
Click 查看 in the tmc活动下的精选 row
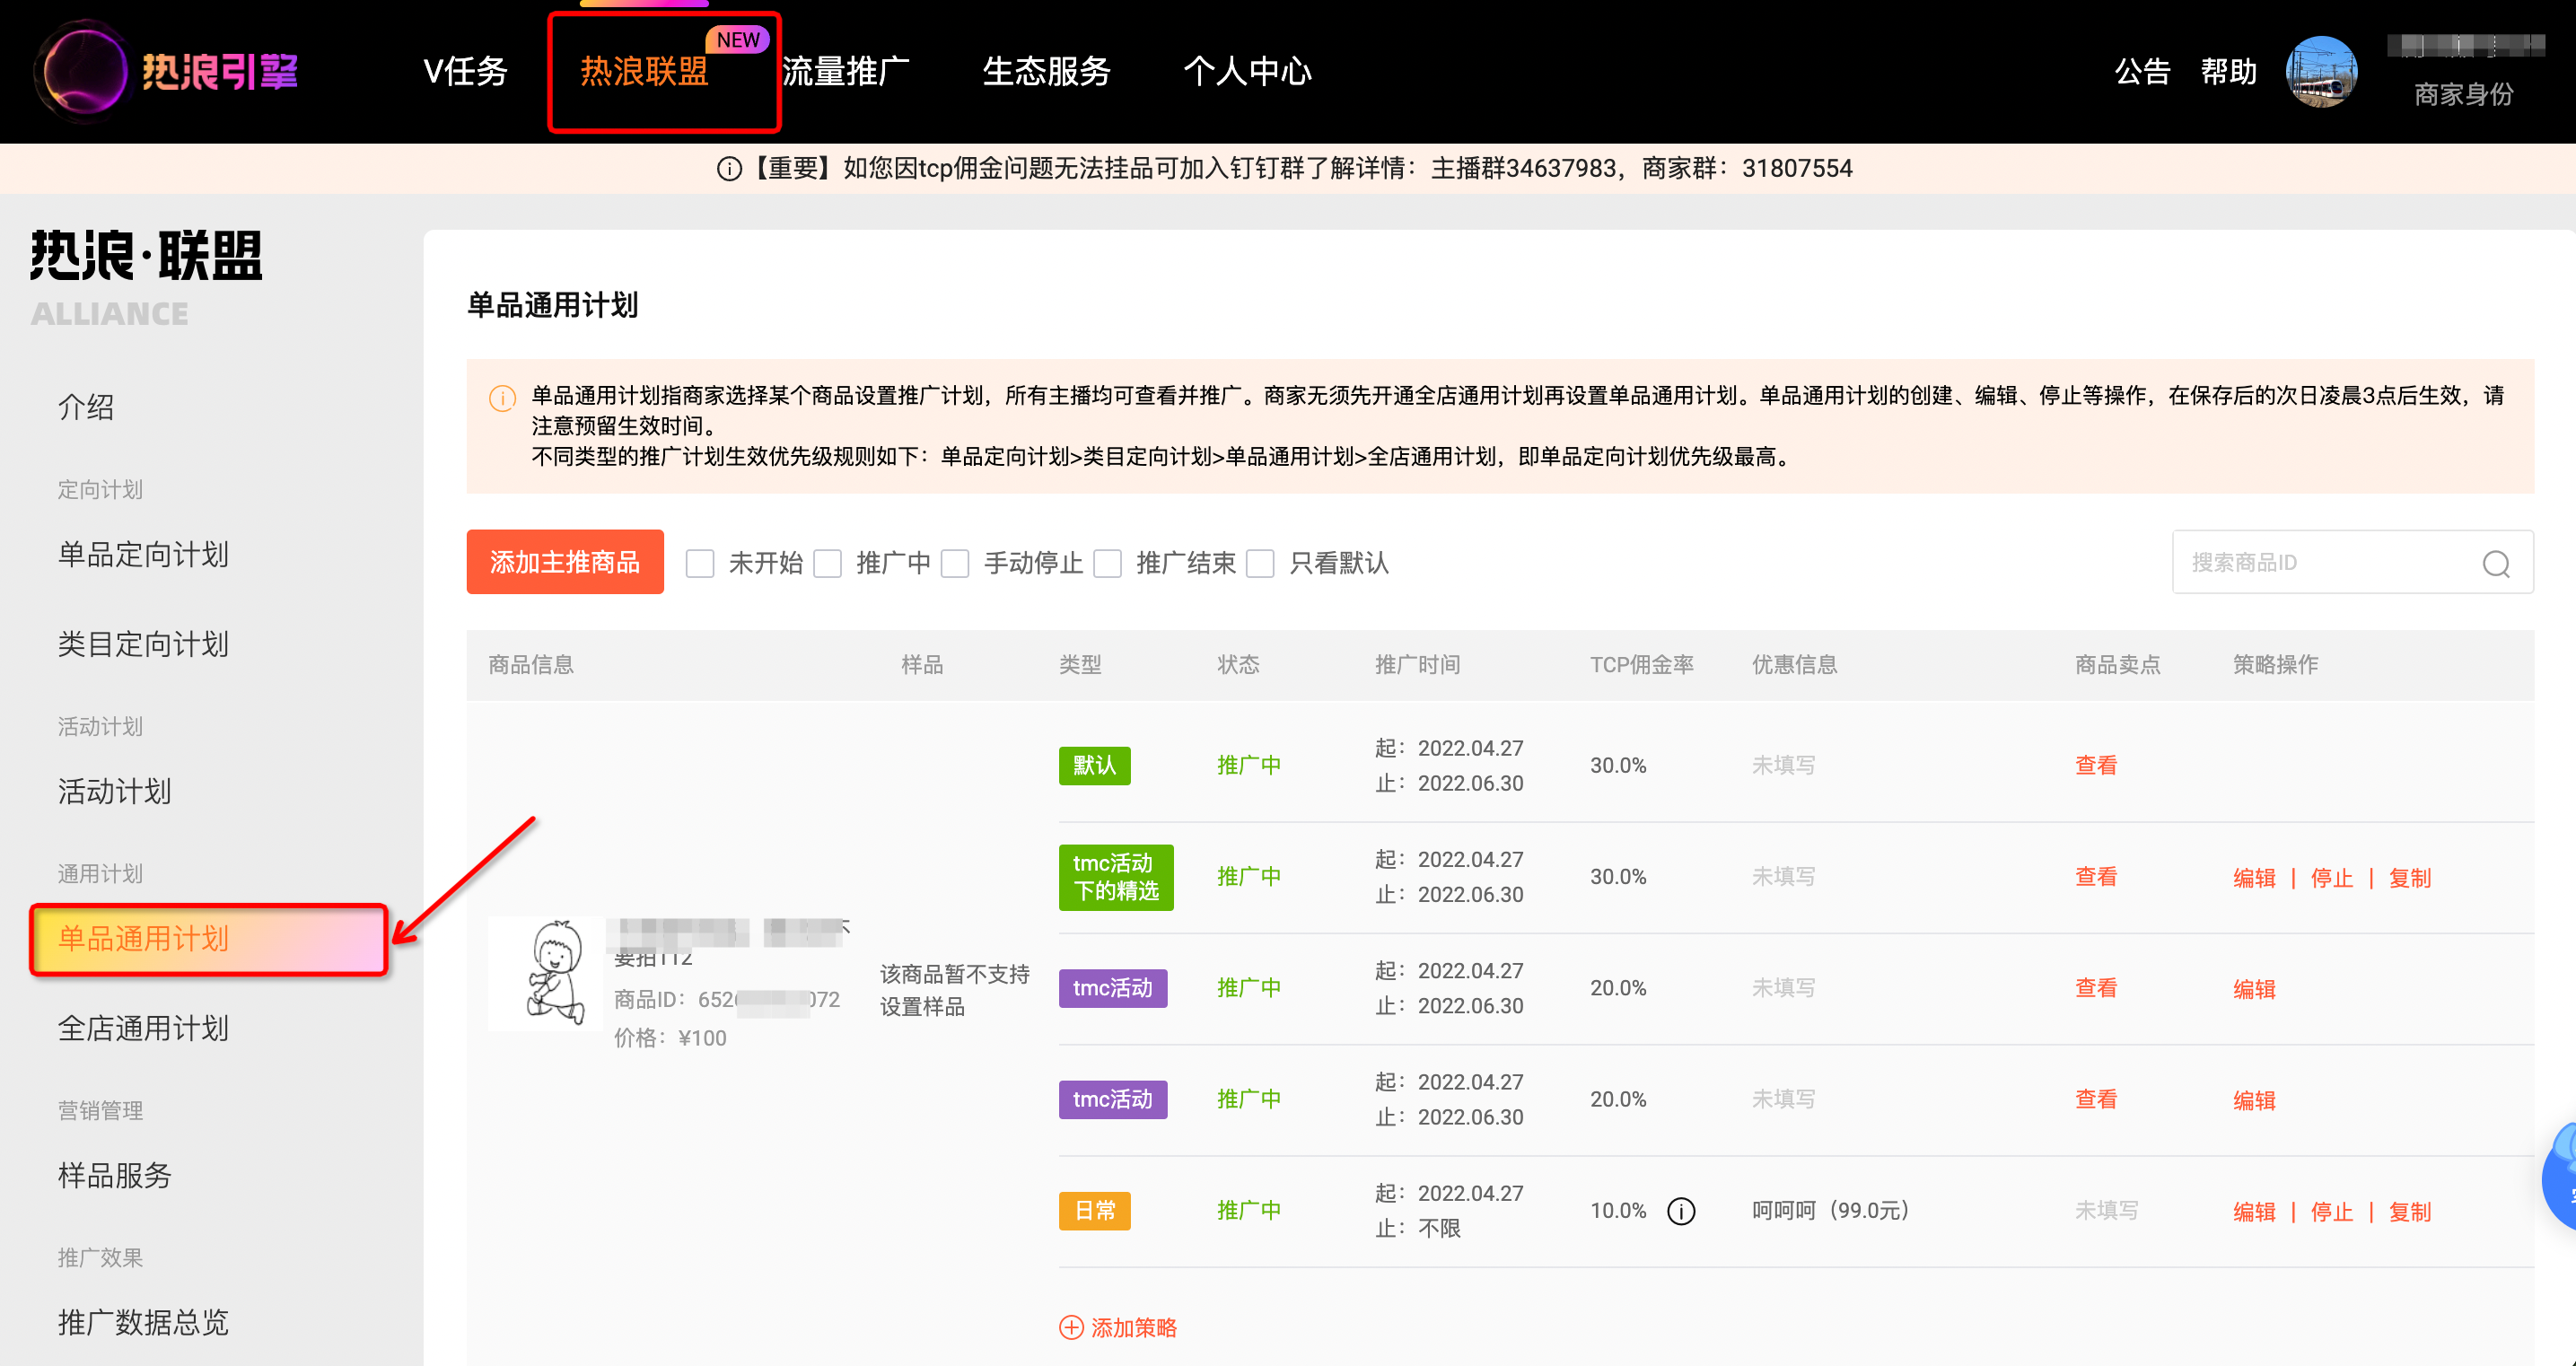pos(2096,876)
